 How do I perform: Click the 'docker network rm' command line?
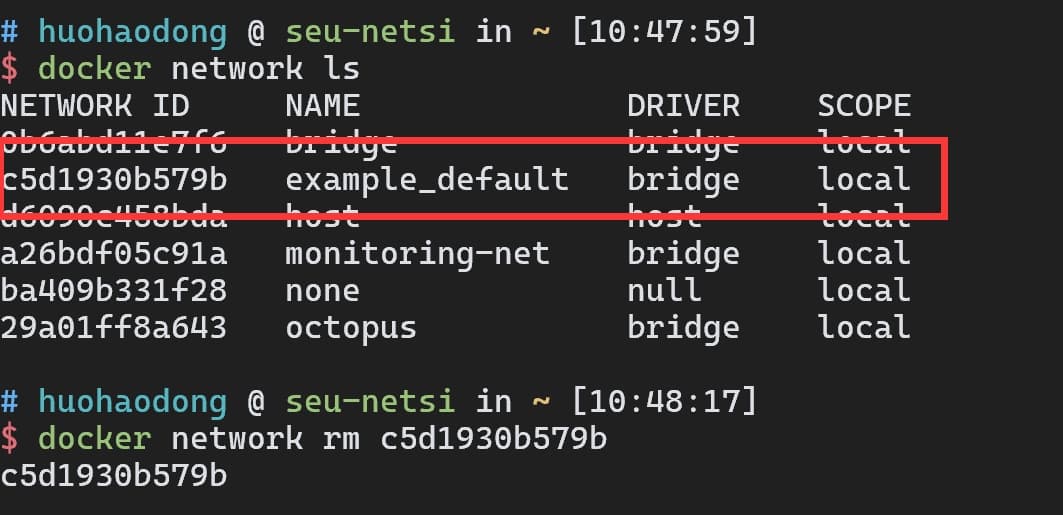tap(322, 439)
